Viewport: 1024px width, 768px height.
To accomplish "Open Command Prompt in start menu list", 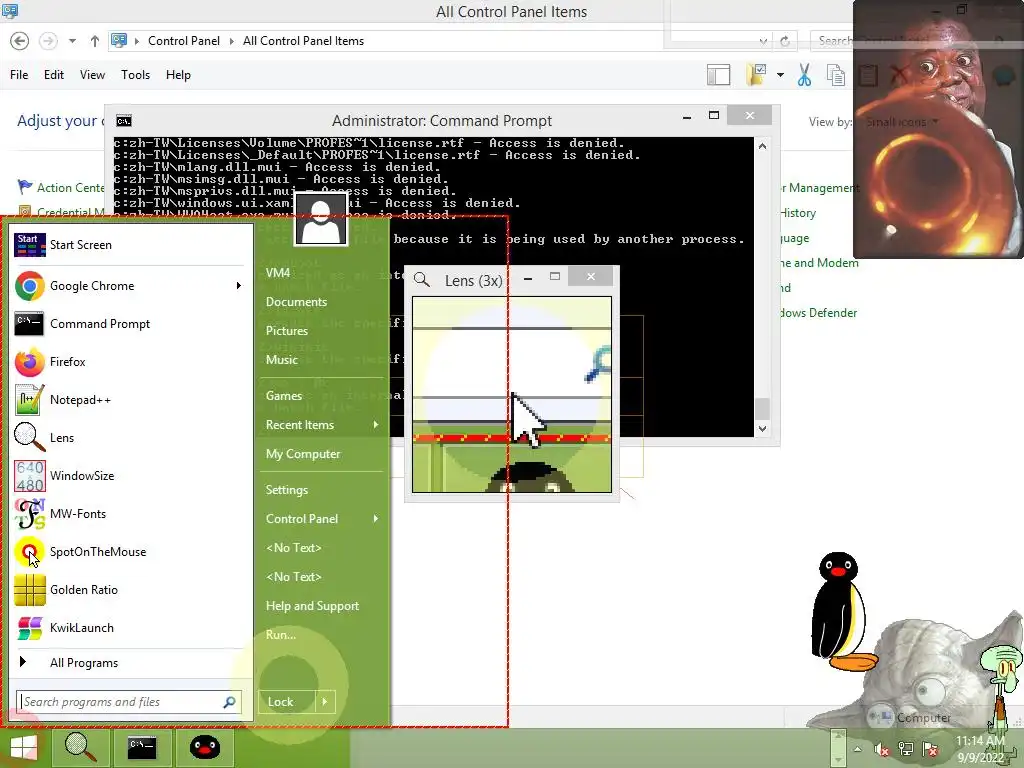I will (x=131, y=323).
